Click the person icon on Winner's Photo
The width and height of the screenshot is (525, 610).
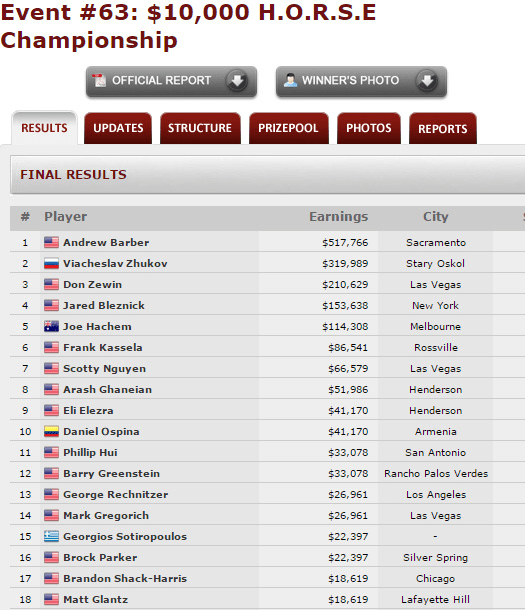click(x=290, y=80)
